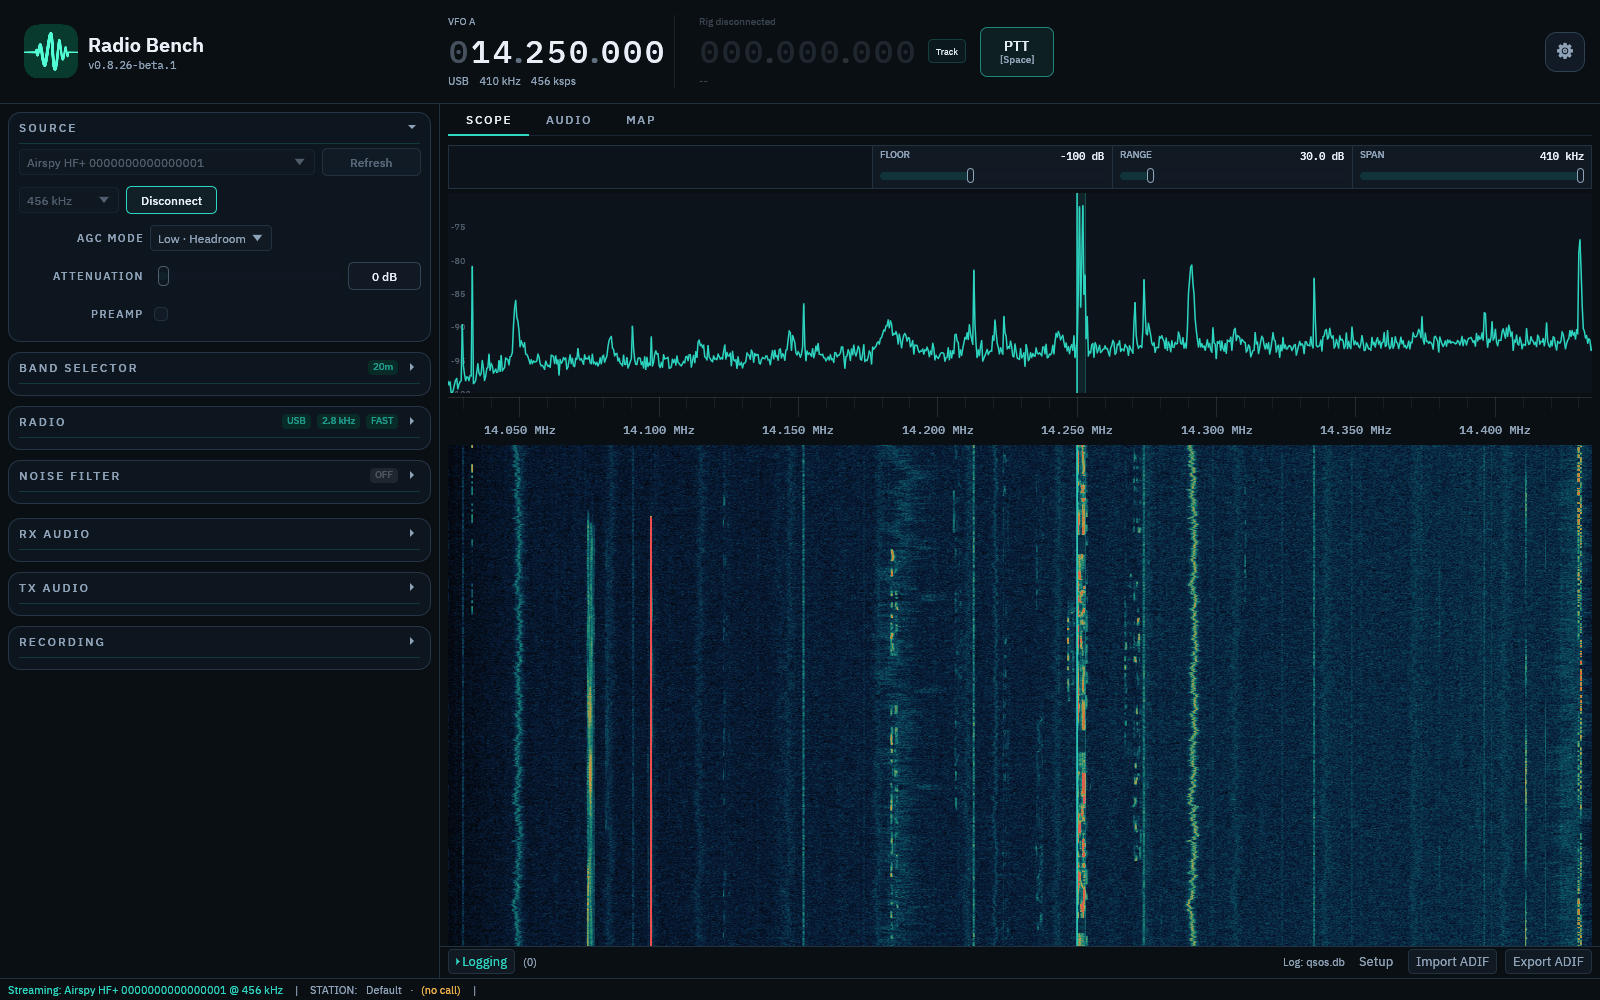Expand the BAND SELECTOR panel
The width and height of the screenshot is (1600, 1000).
pyautogui.click(x=412, y=367)
